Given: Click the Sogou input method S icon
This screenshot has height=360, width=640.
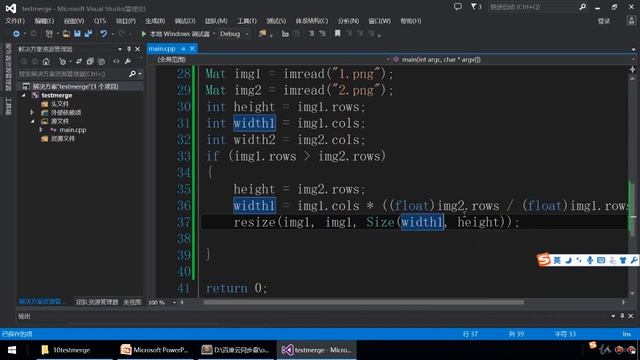Looking at the screenshot, I should click(544, 260).
